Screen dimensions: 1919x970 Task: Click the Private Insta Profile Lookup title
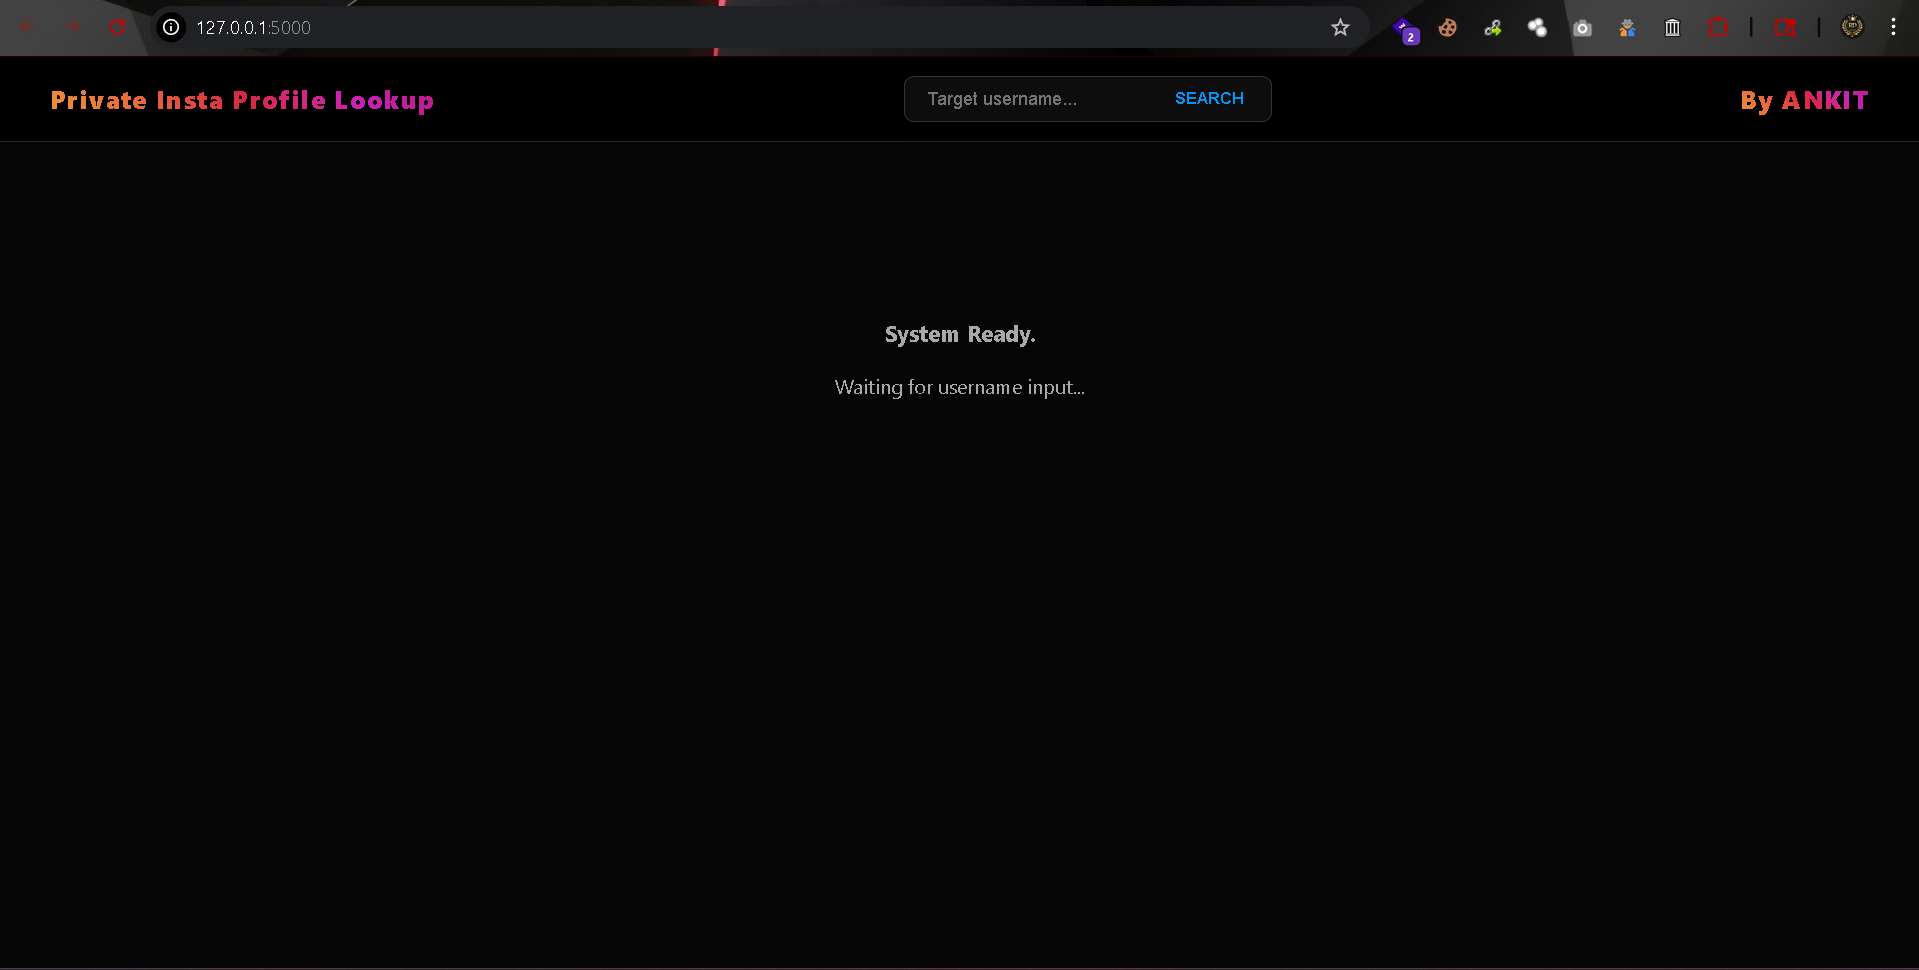point(242,101)
